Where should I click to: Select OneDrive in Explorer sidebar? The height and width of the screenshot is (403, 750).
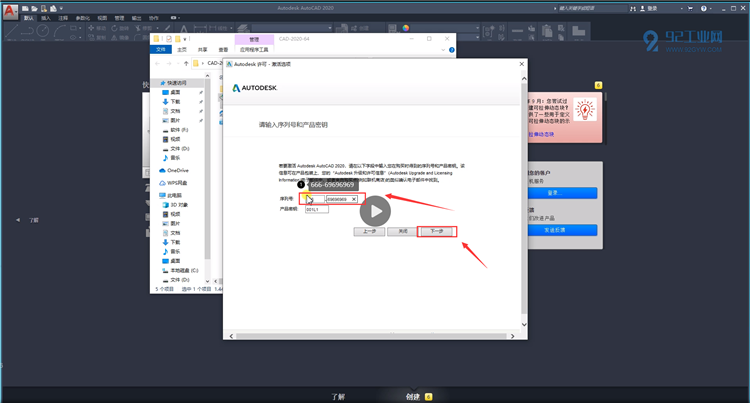coord(174,170)
